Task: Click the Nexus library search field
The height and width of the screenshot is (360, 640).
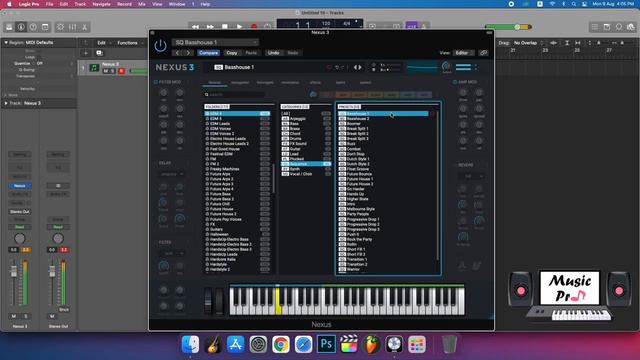Action: click(234, 95)
